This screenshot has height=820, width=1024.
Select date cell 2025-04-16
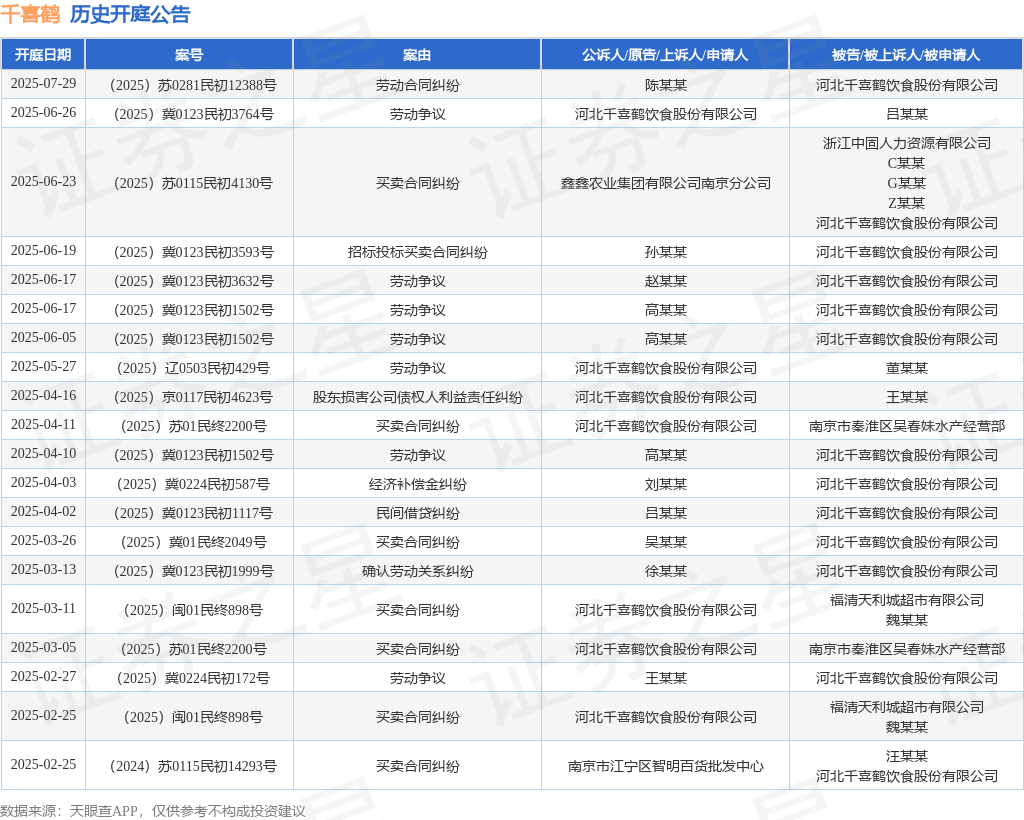43,396
